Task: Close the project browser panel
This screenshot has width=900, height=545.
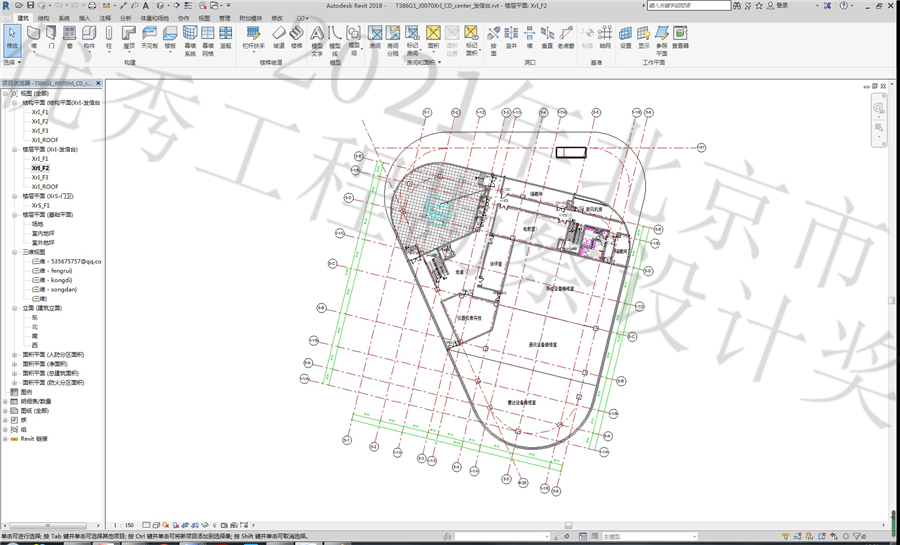Action: coord(98,83)
